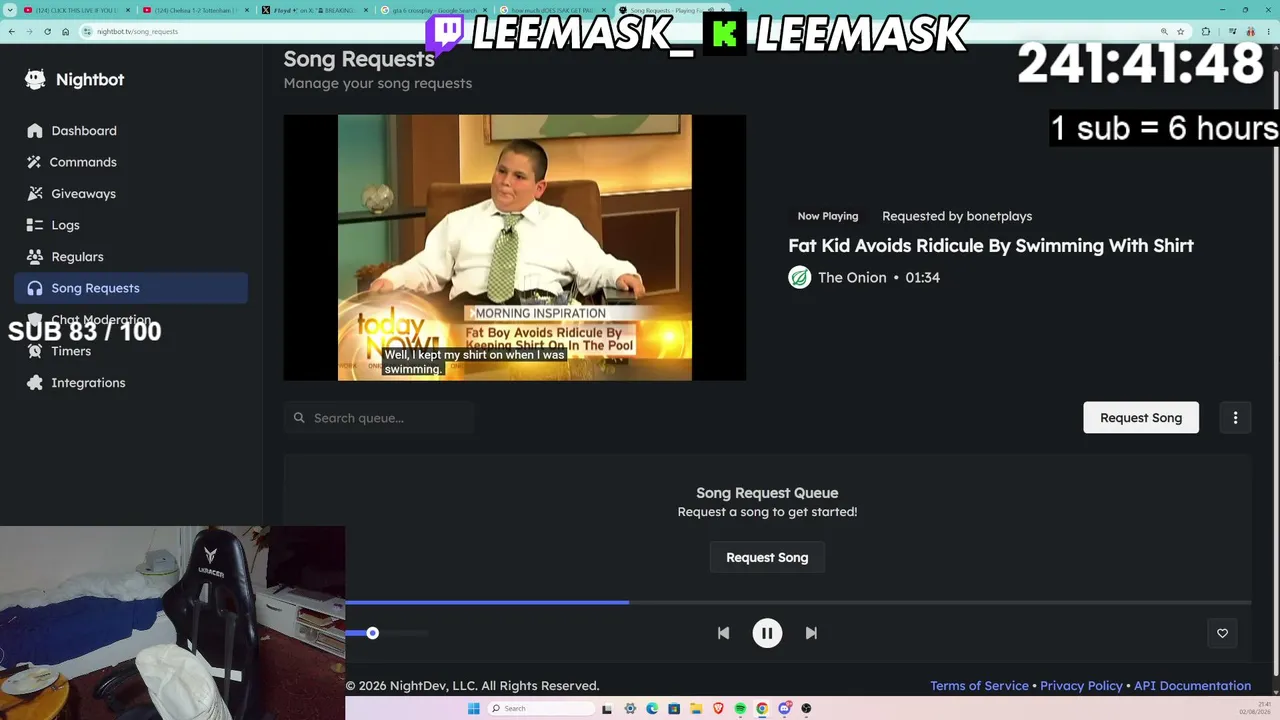Click the playing video thumbnail
This screenshot has height=720, width=1280.
click(x=514, y=247)
